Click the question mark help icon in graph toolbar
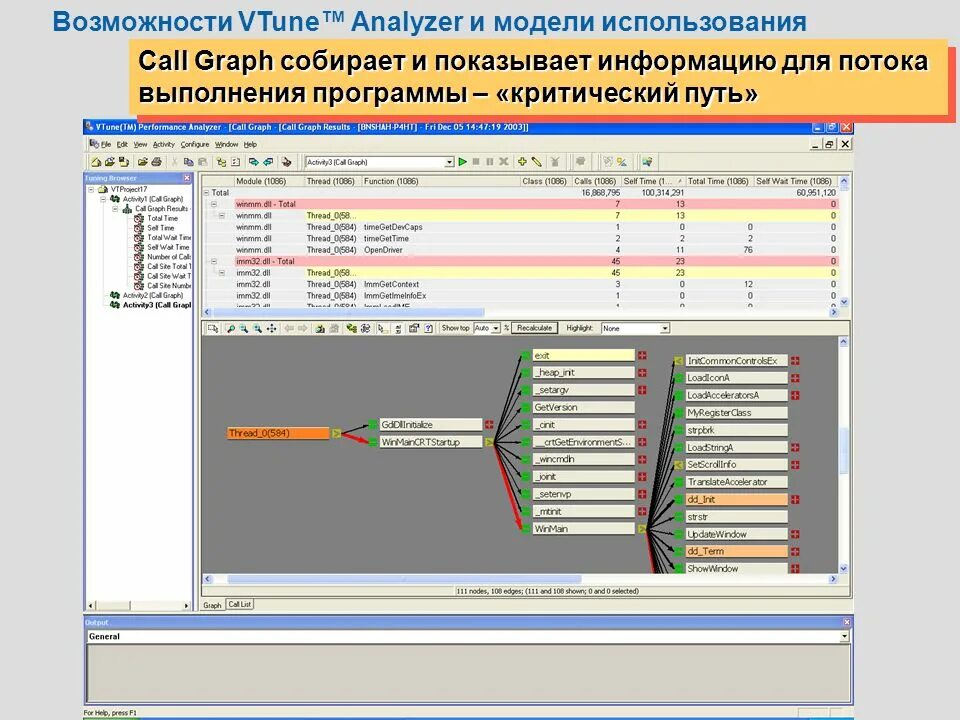 (x=429, y=329)
